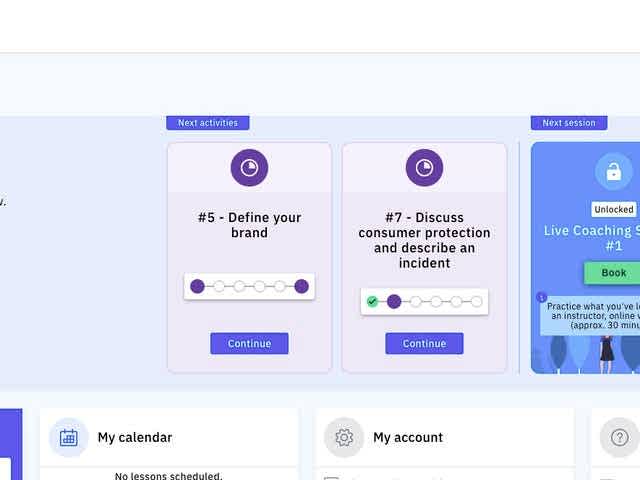Click the Next session label tab
Viewport: 640px width, 480px height.
(x=569, y=123)
